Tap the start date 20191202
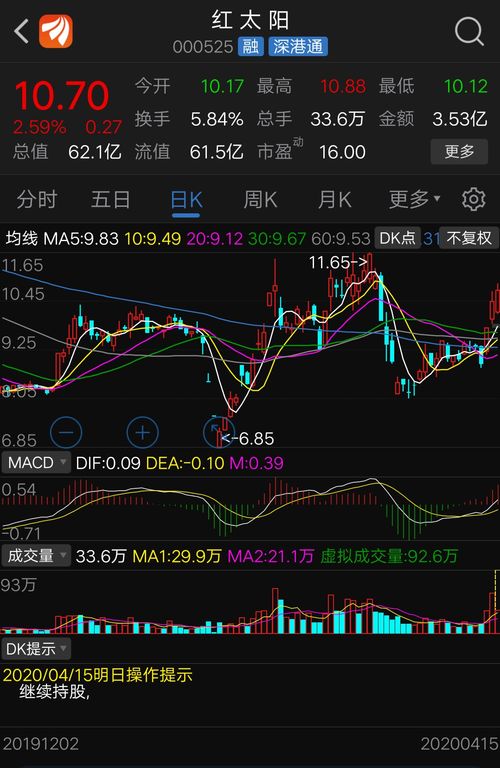 [41, 744]
